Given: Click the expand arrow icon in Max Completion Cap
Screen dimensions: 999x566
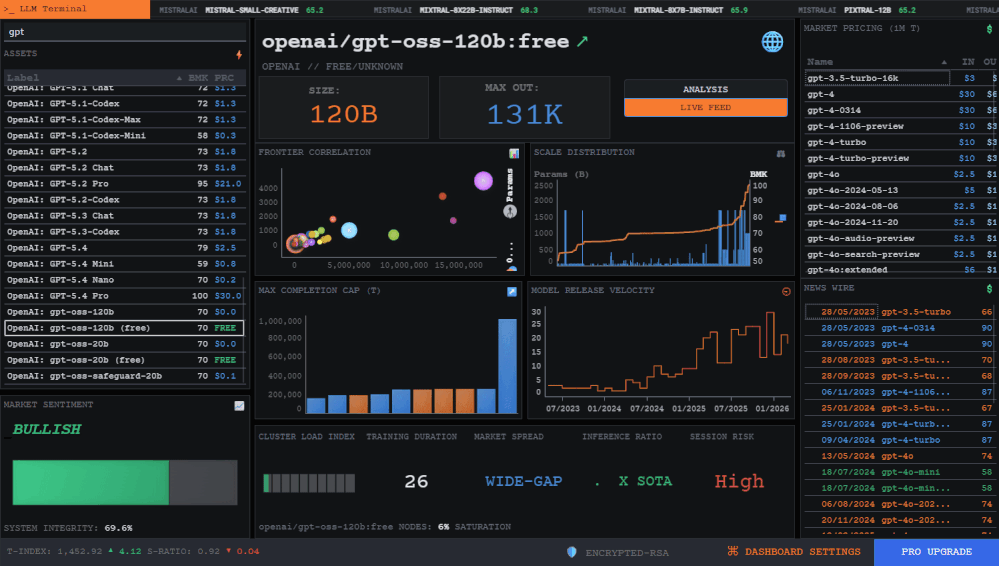Looking at the screenshot, I should pos(512,292).
